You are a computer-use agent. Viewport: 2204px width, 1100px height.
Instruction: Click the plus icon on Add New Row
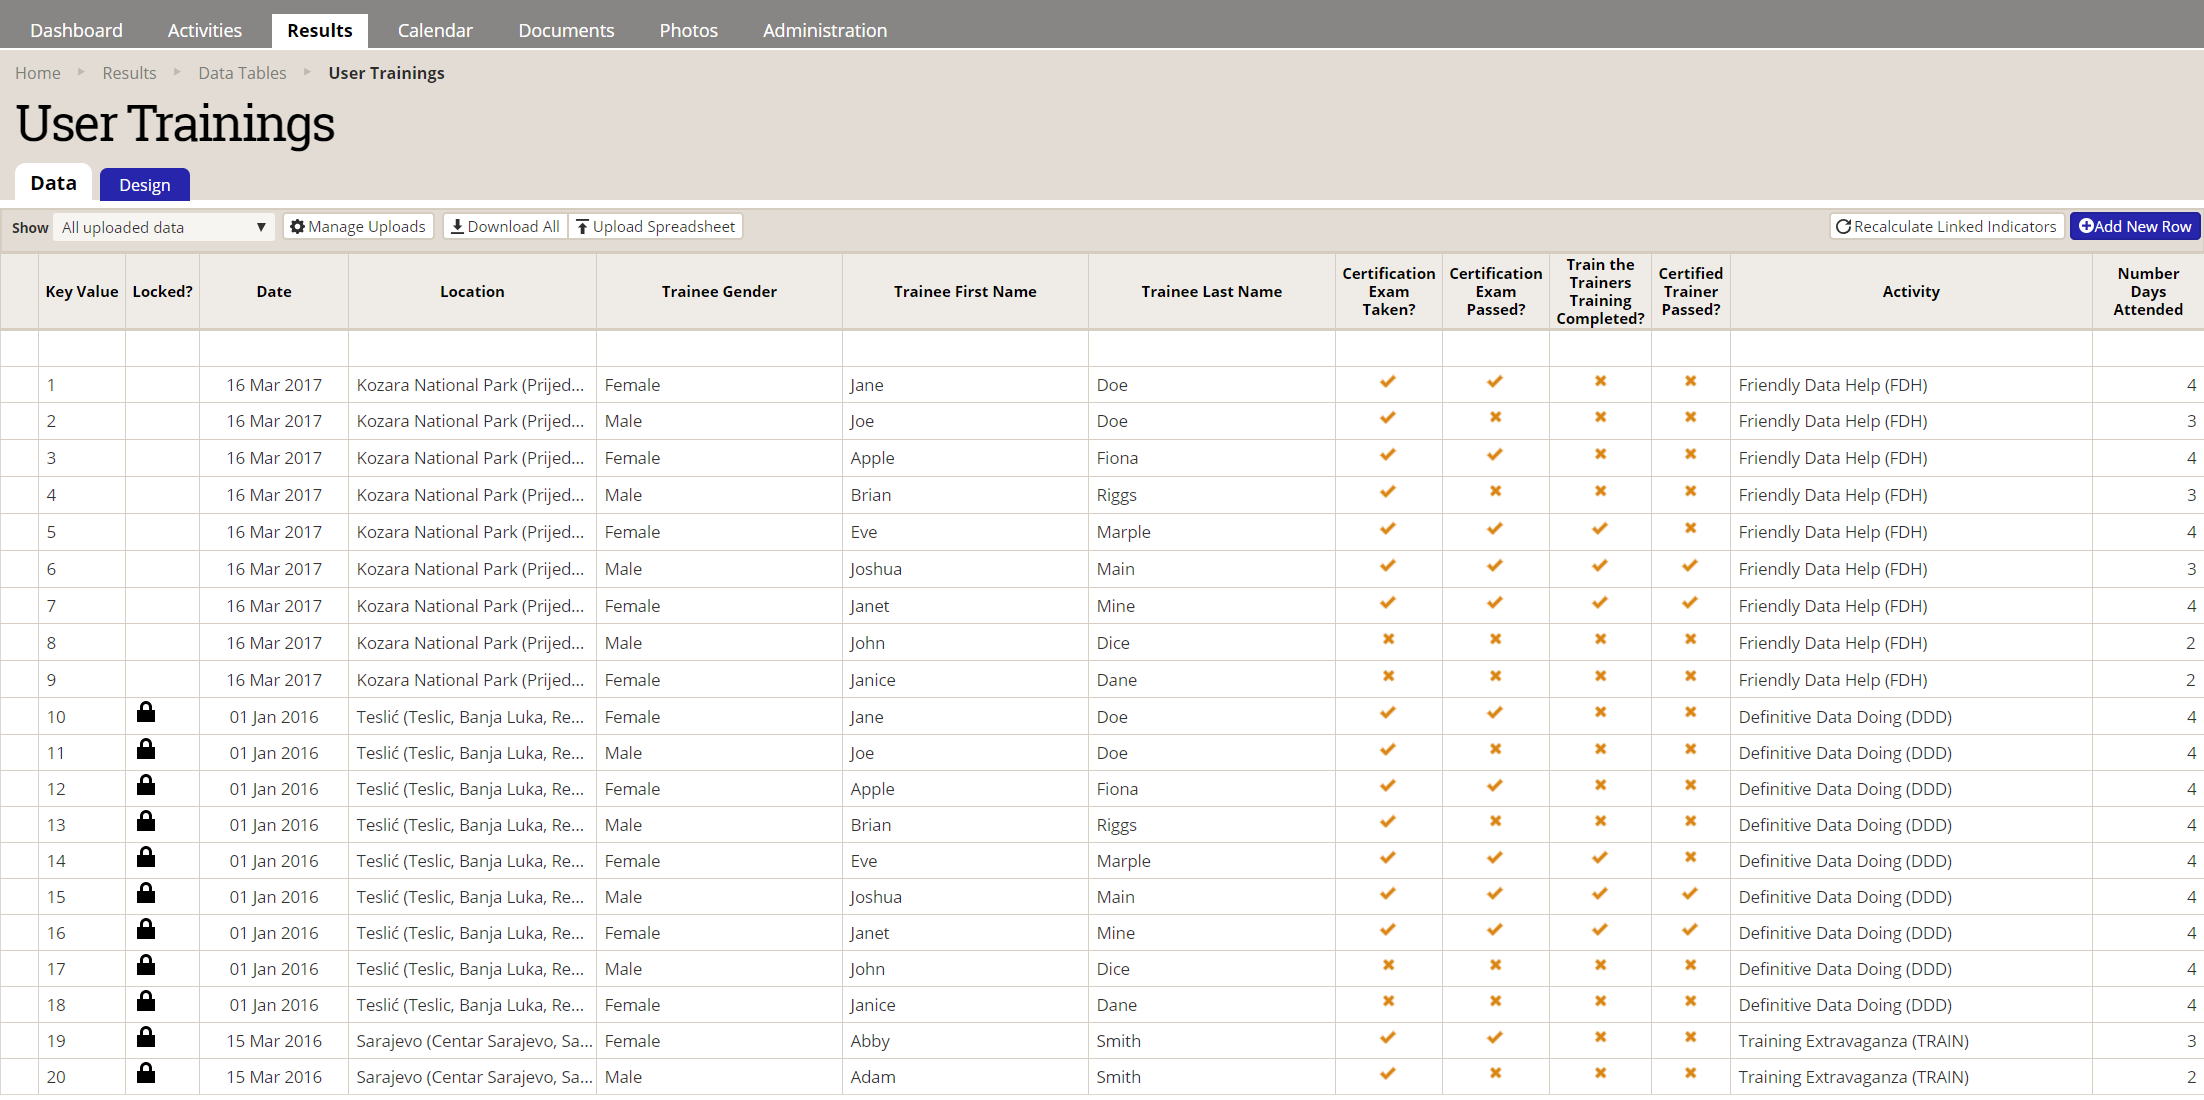2086,227
